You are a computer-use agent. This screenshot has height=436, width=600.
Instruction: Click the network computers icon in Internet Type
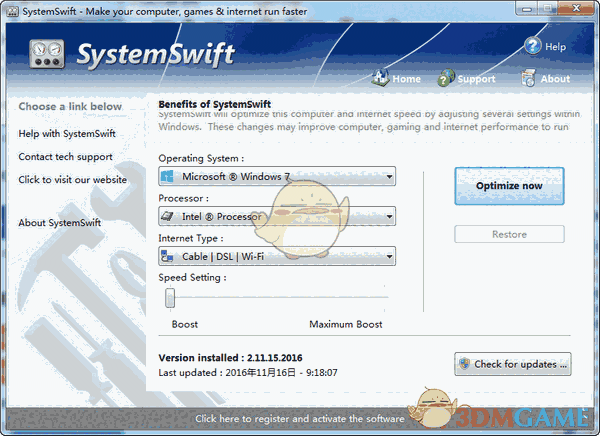point(167,256)
